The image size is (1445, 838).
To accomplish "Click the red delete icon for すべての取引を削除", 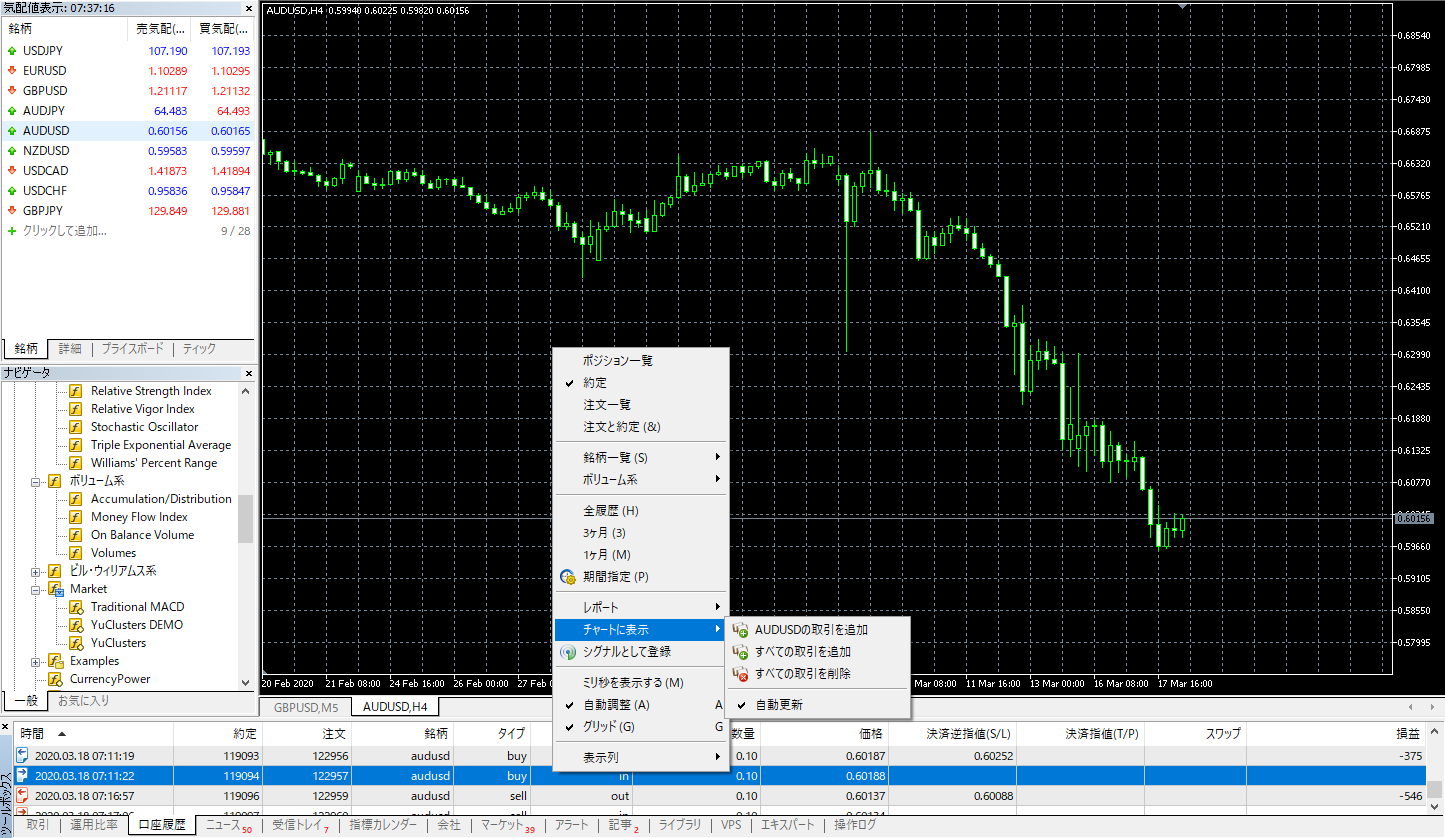I will click(740, 674).
